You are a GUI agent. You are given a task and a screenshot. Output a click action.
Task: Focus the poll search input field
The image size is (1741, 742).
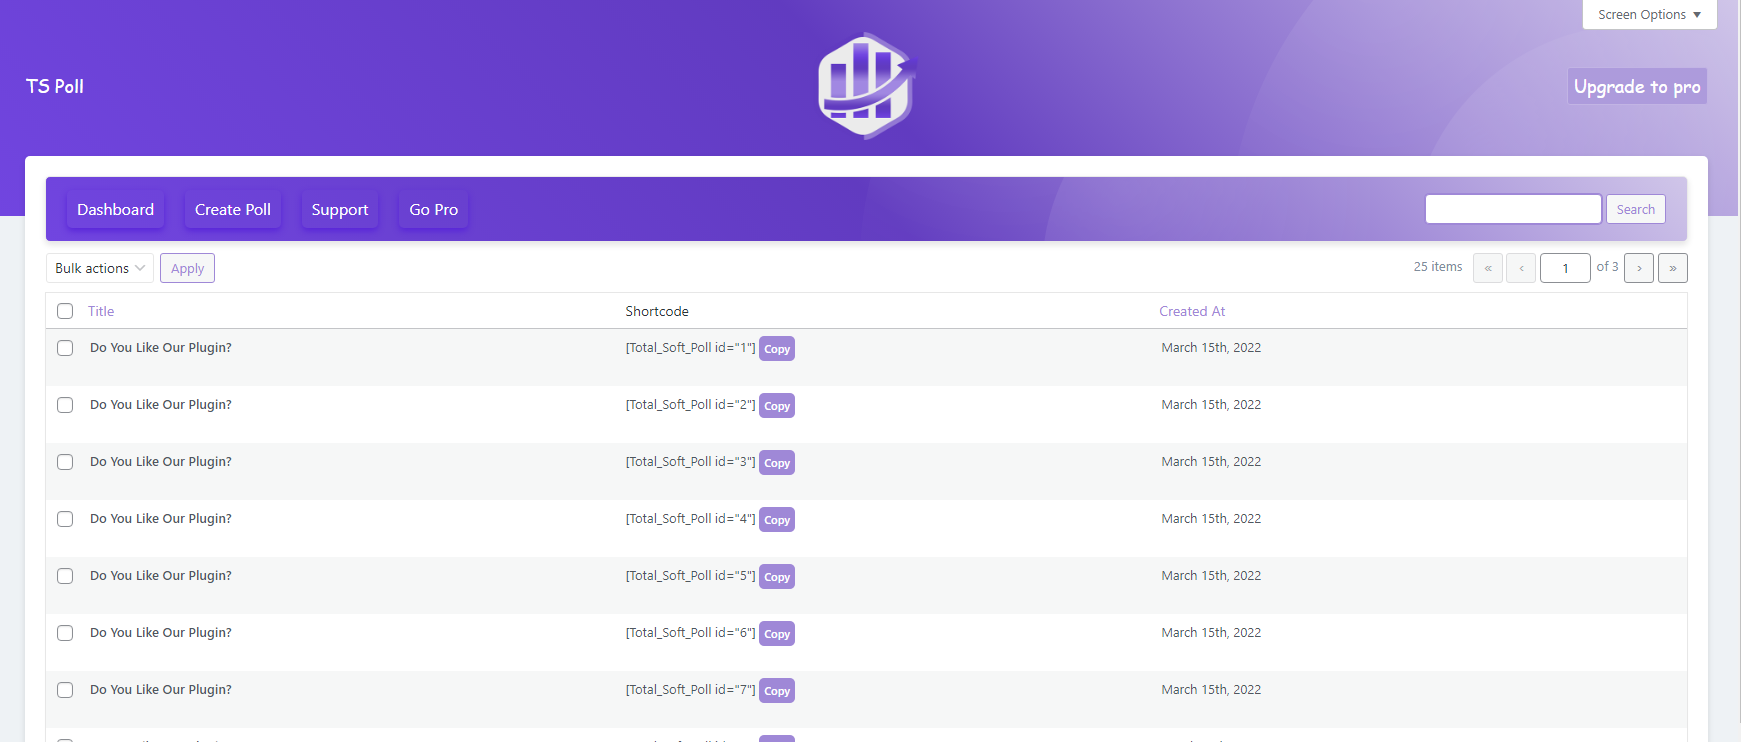click(x=1513, y=209)
